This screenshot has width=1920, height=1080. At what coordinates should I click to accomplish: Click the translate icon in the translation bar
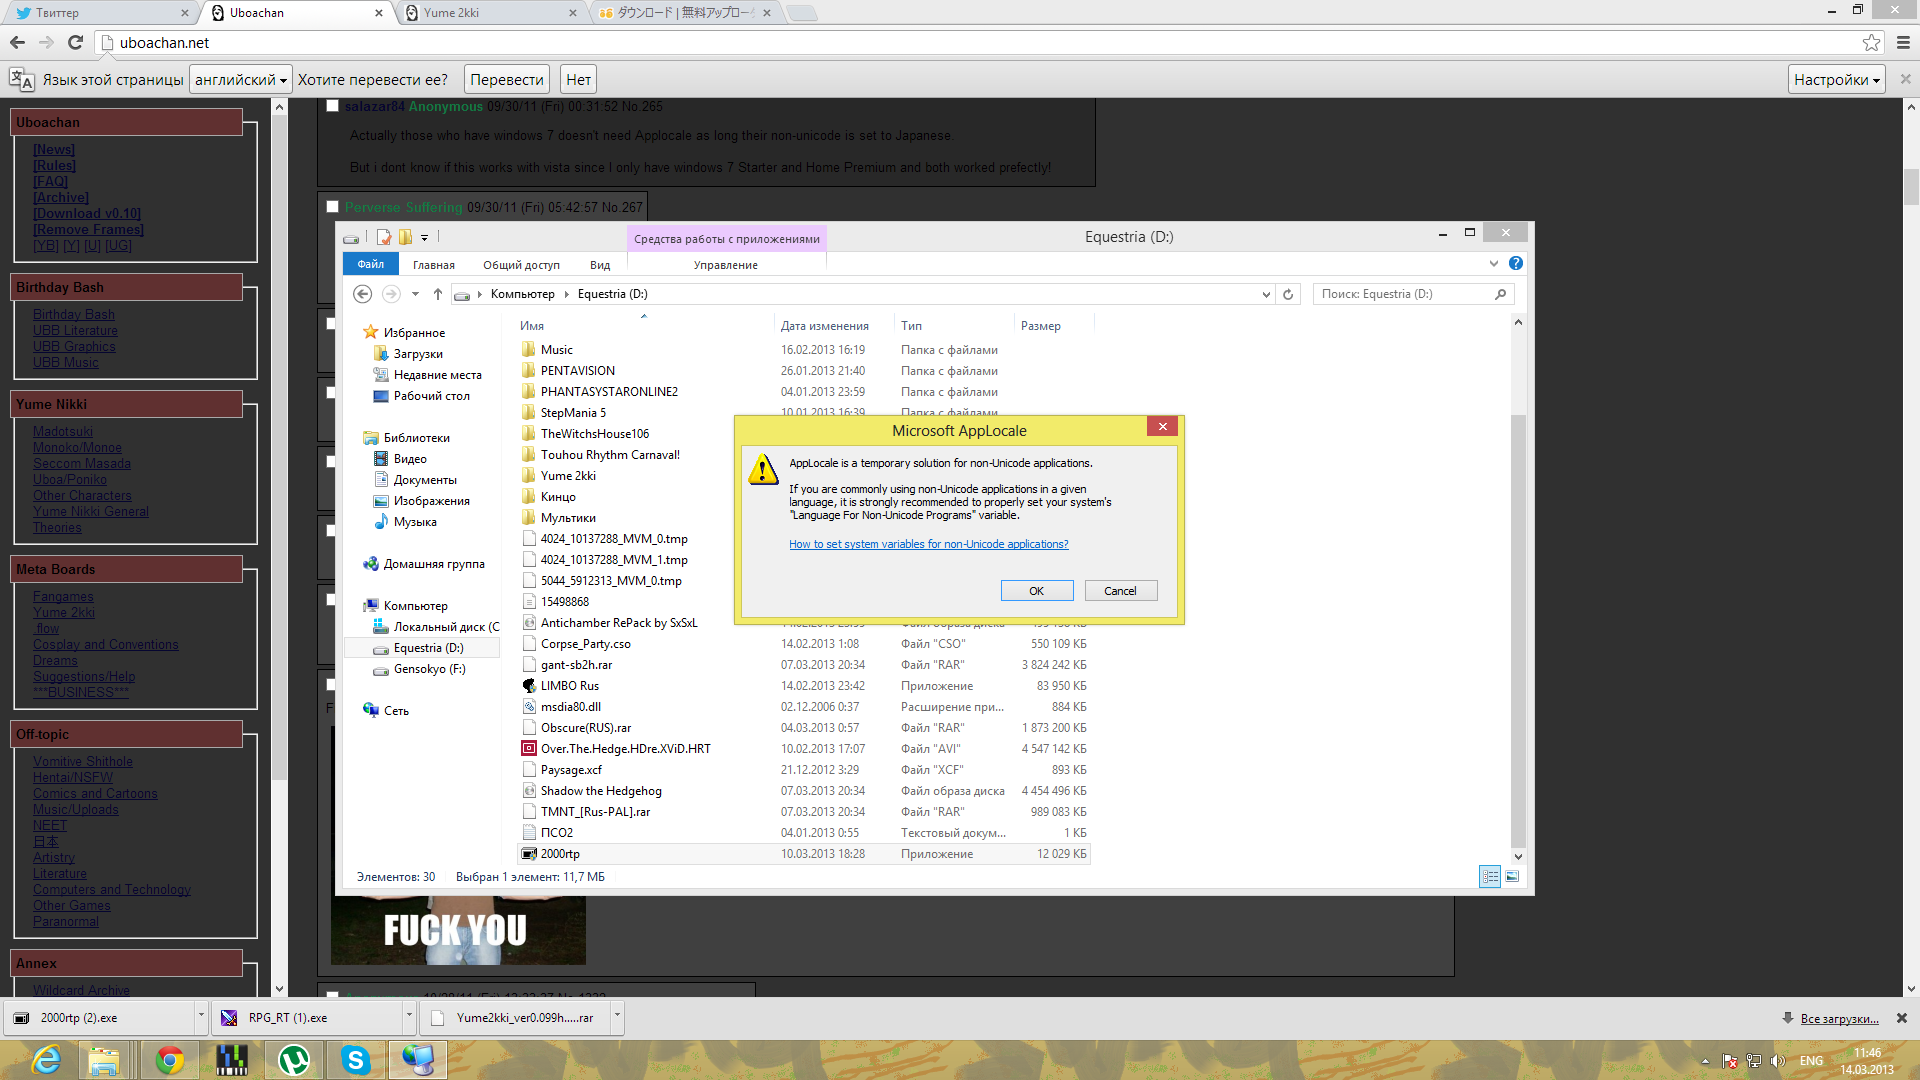tap(21, 79)
